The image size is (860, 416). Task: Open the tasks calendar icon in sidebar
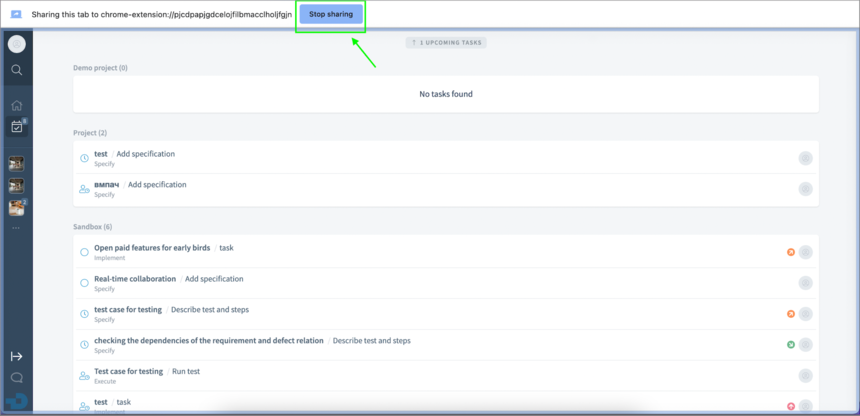(x=17, y=127)
